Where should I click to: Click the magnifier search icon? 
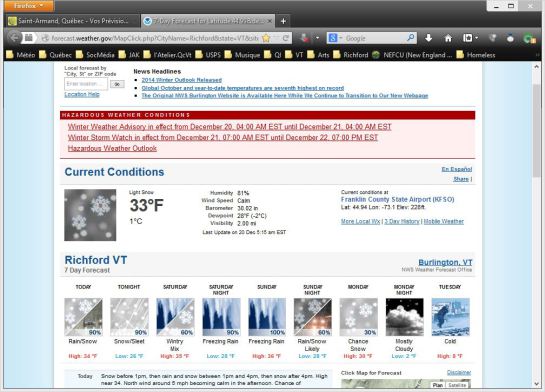click(x=411, y=38)
